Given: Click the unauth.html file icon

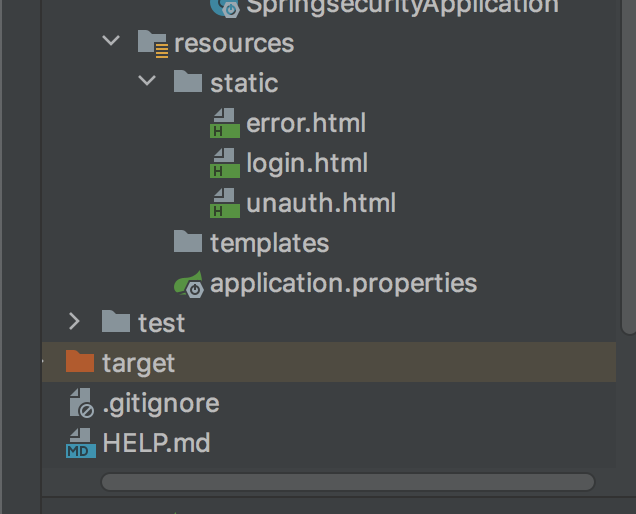Looking at the screenshot, I should 224,203.
